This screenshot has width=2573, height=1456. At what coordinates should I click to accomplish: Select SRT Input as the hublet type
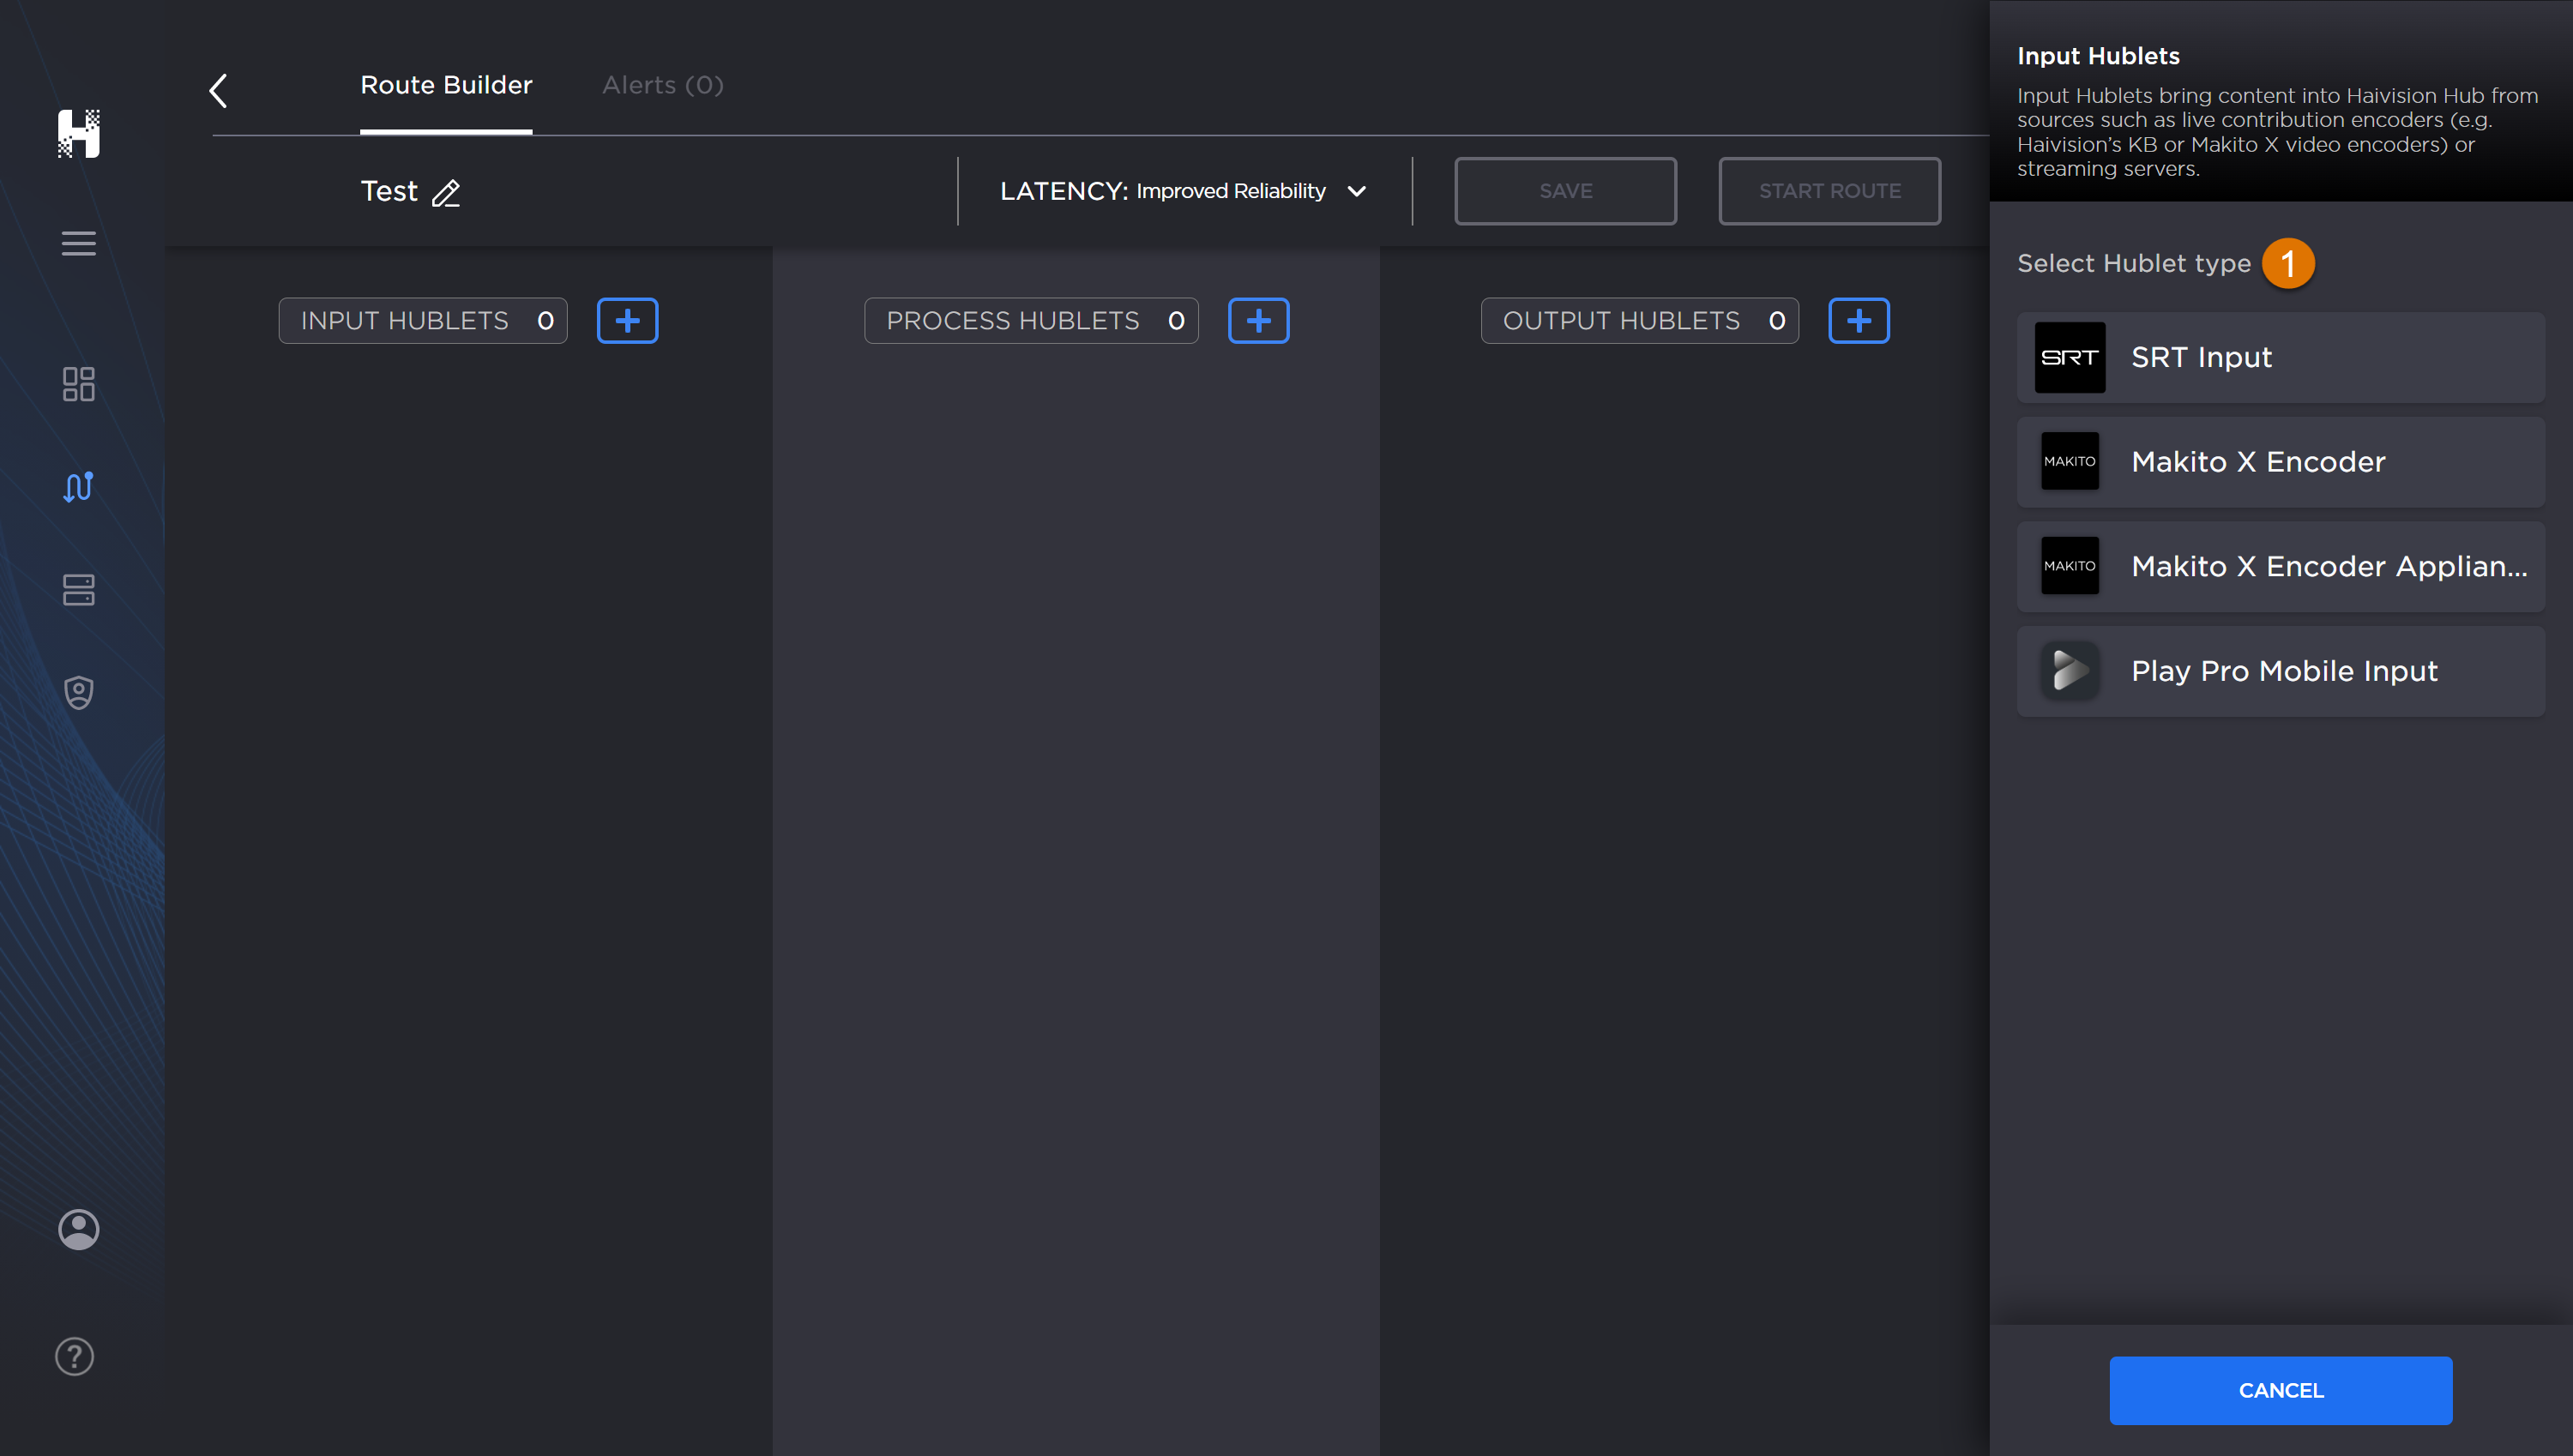coord(2280,357)
